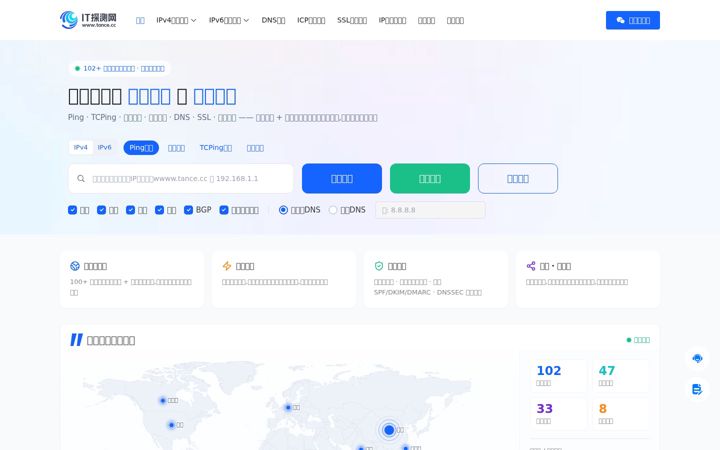Select the Ping test tab
This screenshot has width=720, height=450.
coord(141,147)
